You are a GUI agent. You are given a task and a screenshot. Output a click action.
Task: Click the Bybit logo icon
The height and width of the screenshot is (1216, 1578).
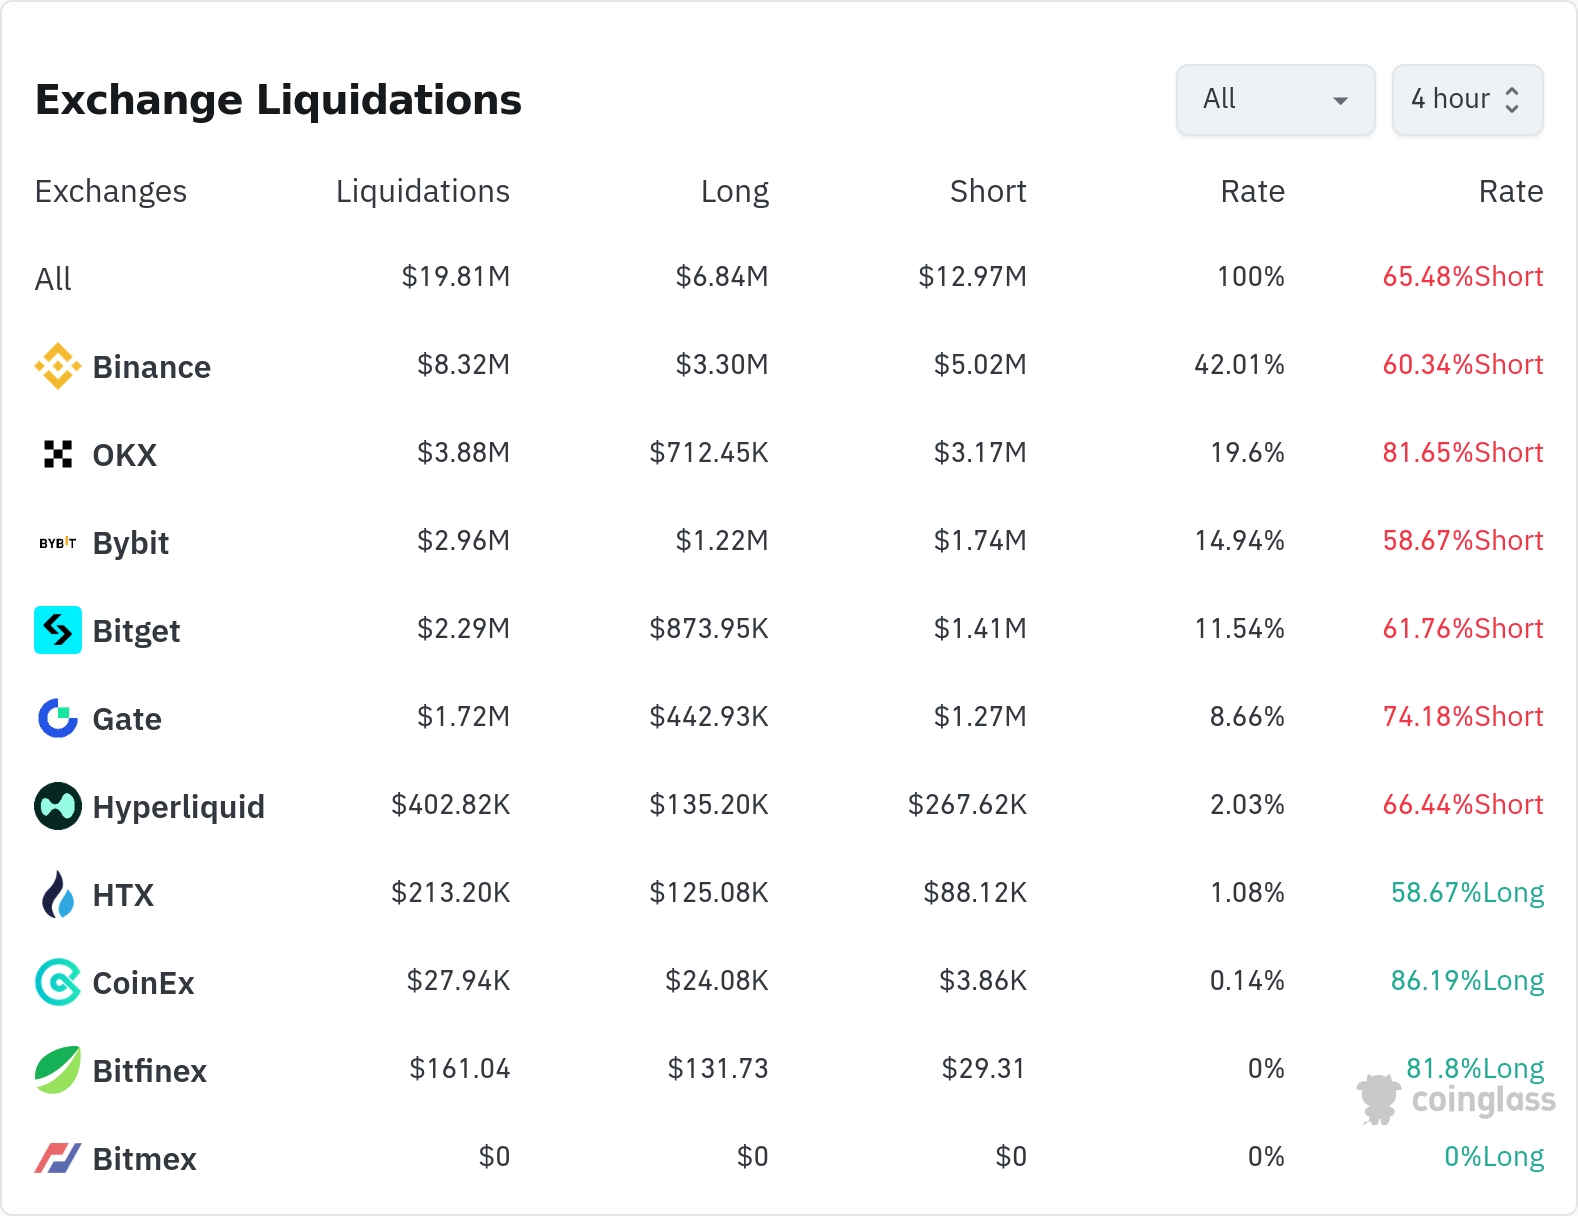tap(58, 543)
